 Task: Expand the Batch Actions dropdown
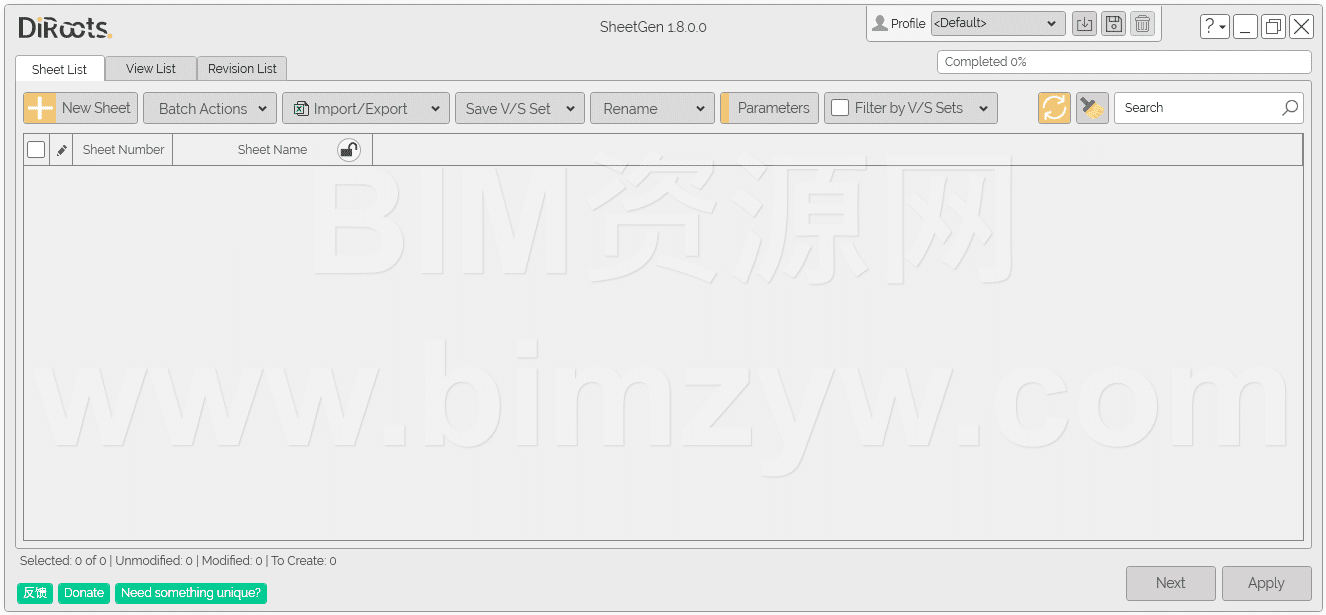point(210,108)
